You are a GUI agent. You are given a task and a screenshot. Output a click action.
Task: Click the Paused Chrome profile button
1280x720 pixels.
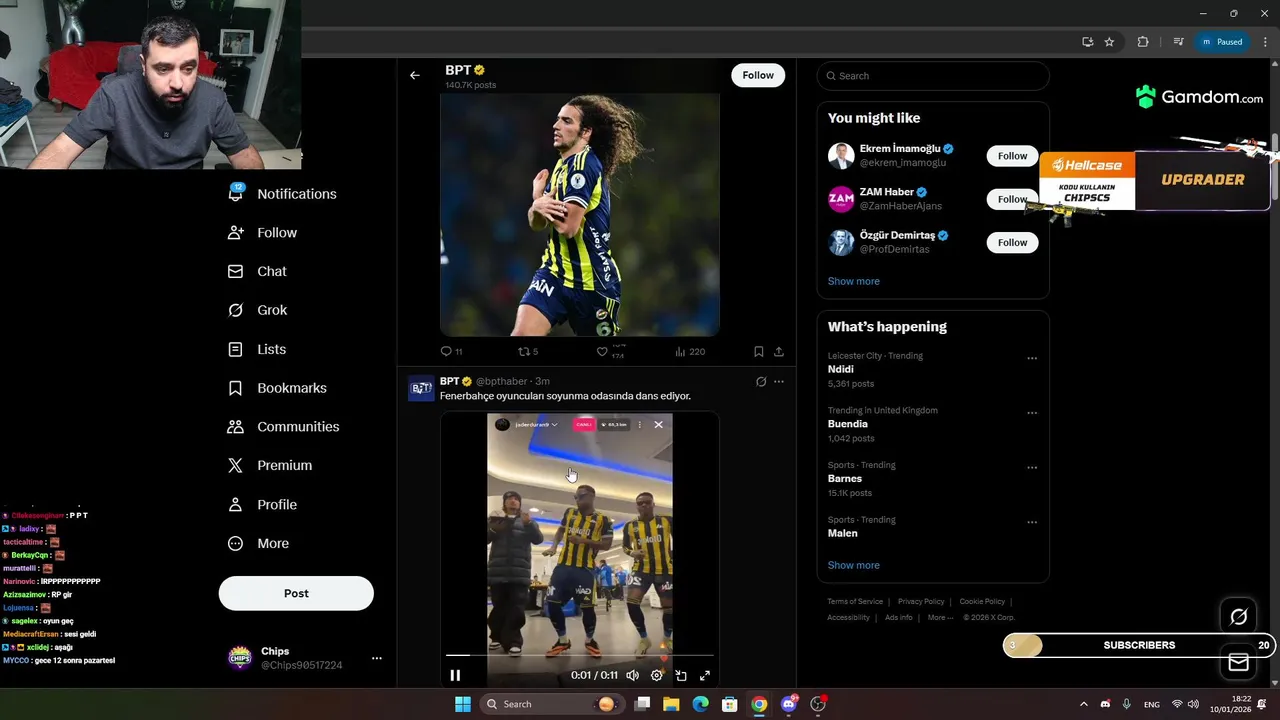click(1222, 42)
